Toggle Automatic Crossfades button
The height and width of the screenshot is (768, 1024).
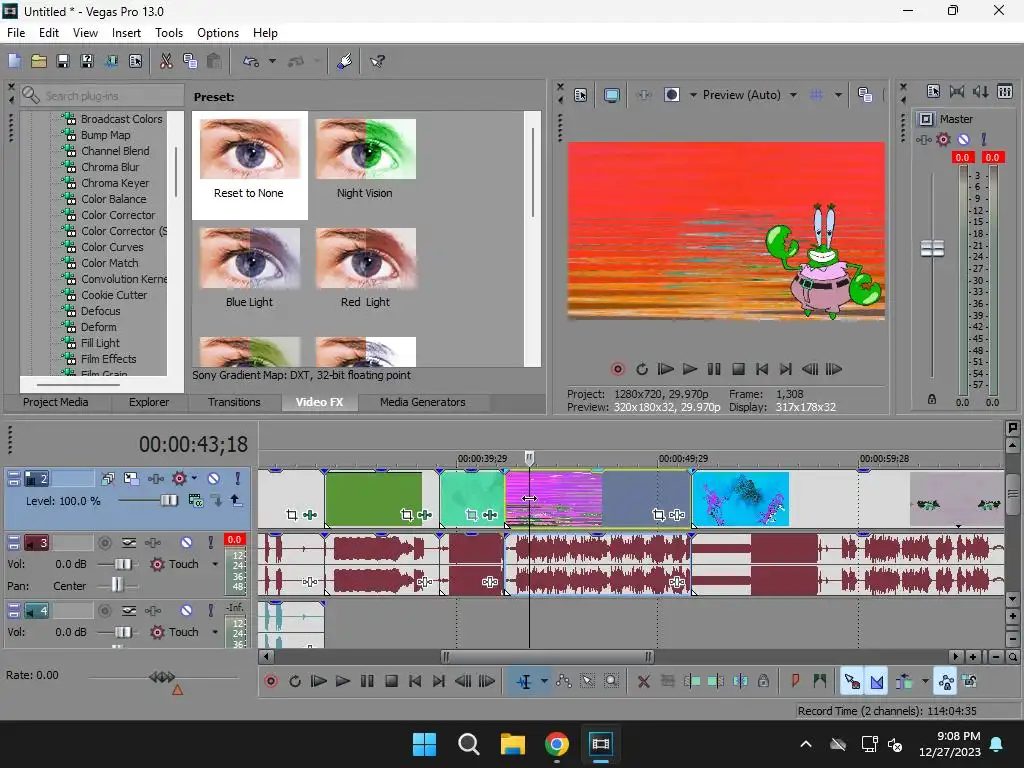(876, 682)
